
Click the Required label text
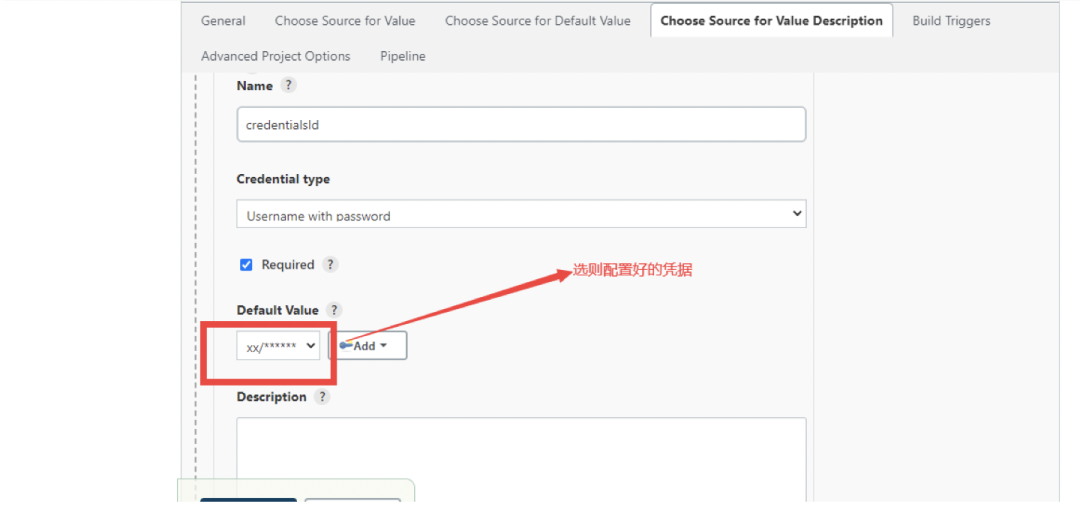tap(288, 265)
